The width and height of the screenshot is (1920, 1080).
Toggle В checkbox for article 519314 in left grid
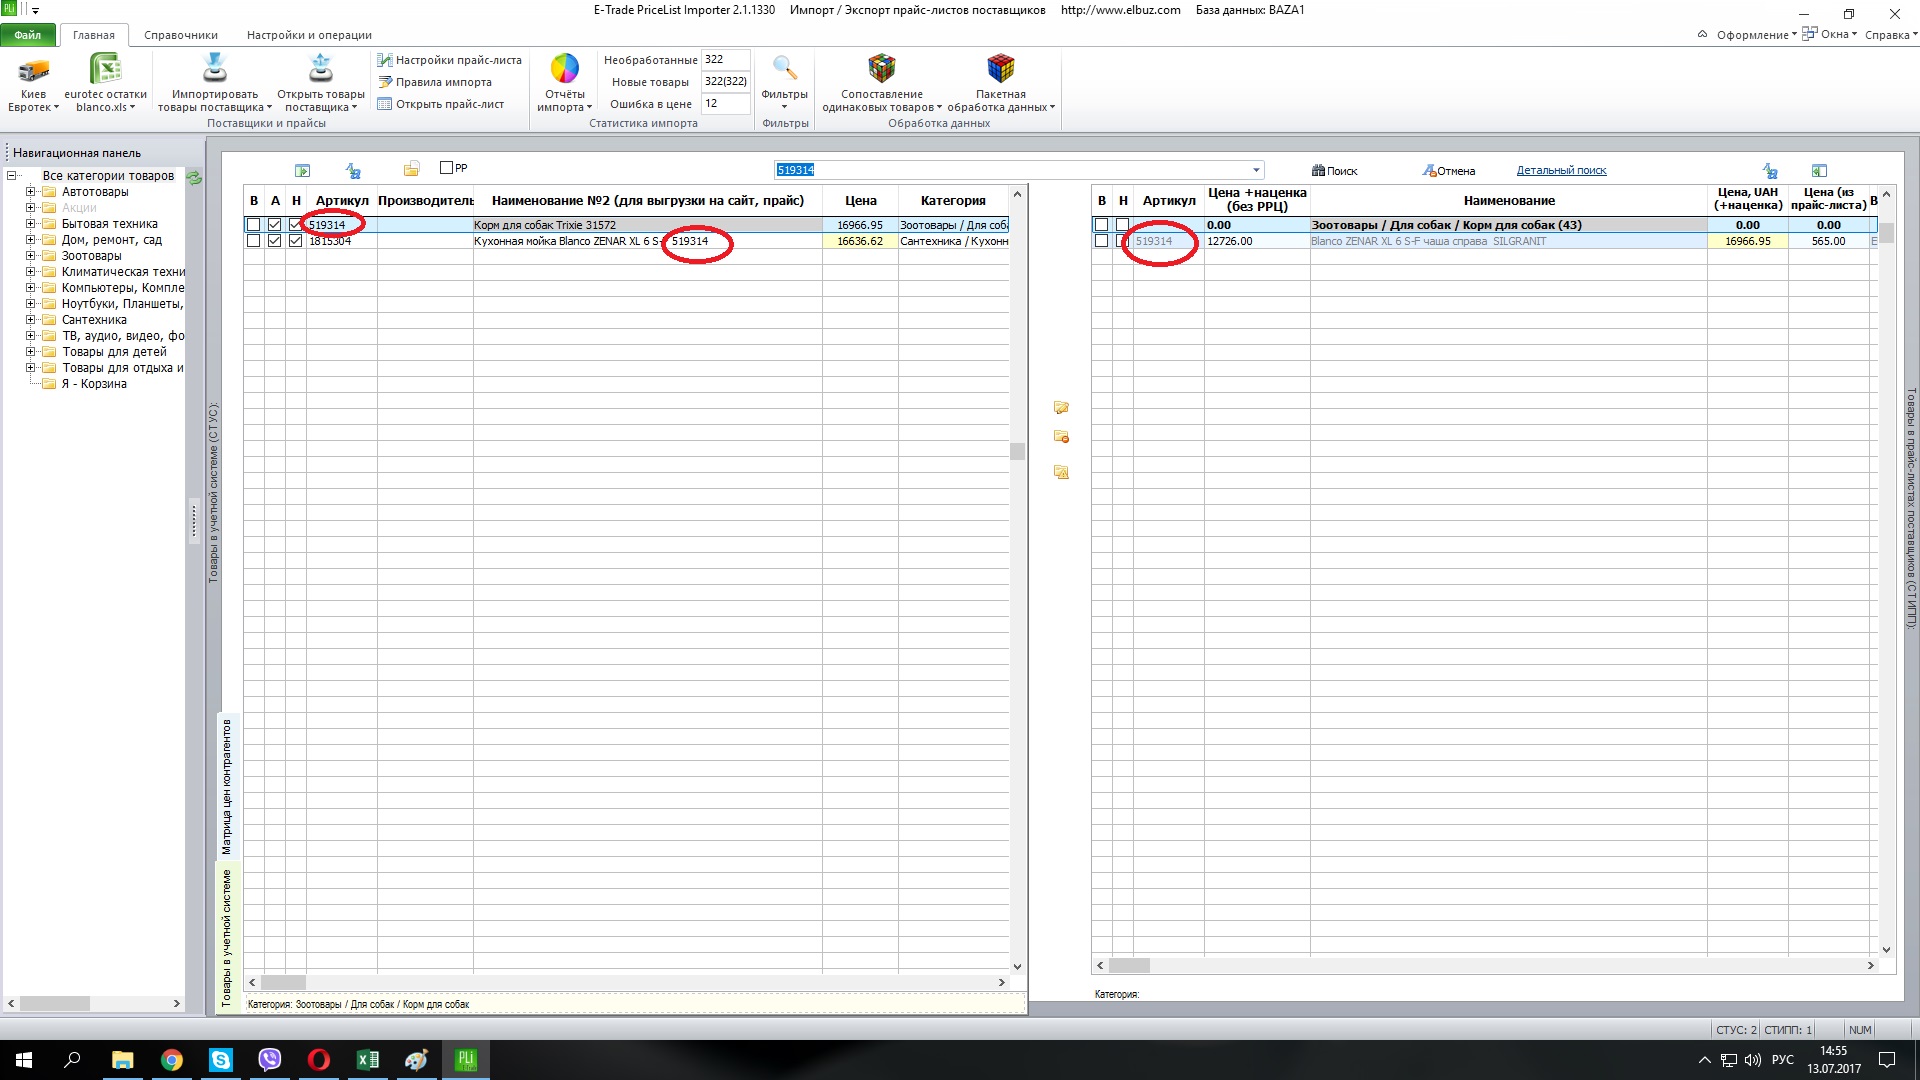point(254,225)
